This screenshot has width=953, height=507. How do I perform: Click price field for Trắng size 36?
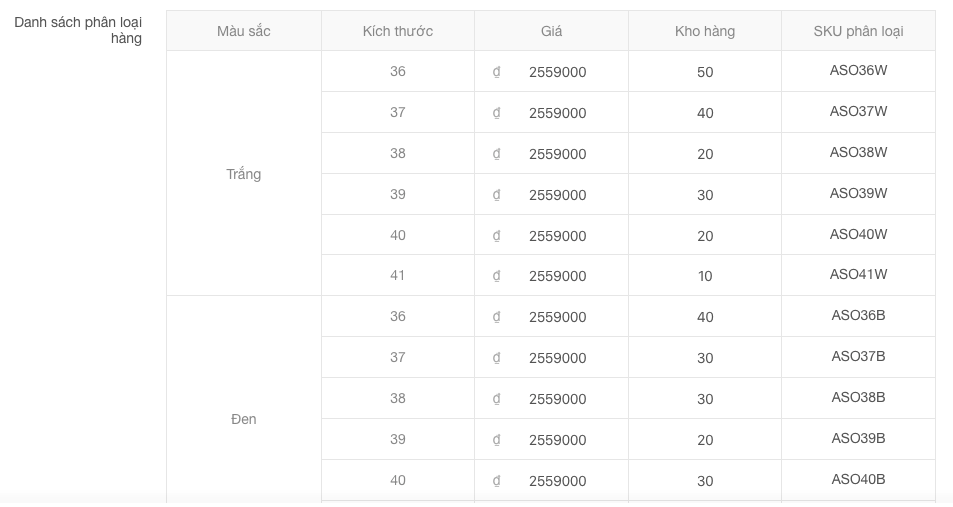(557, 72)
